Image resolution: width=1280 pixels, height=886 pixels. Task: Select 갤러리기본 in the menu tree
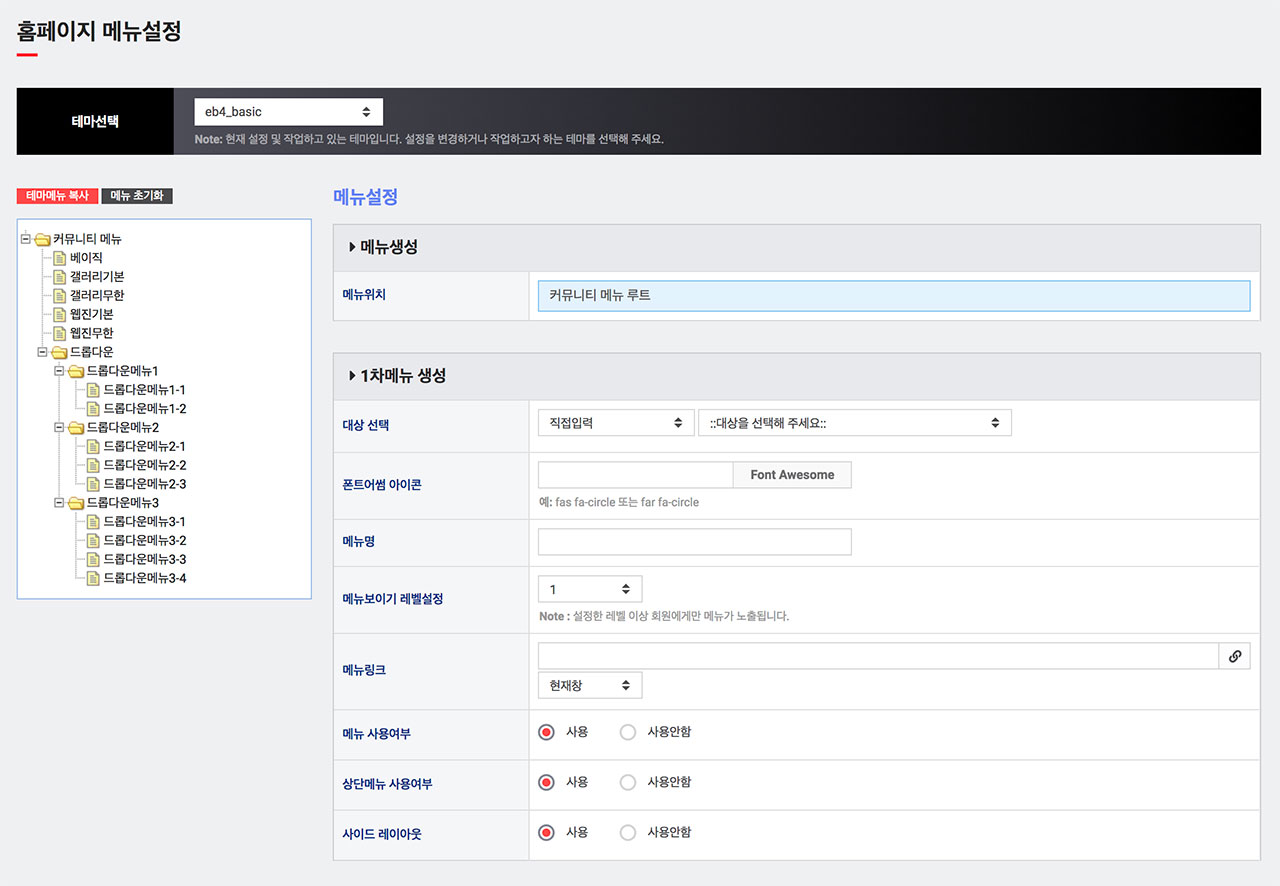coord(97,277)
